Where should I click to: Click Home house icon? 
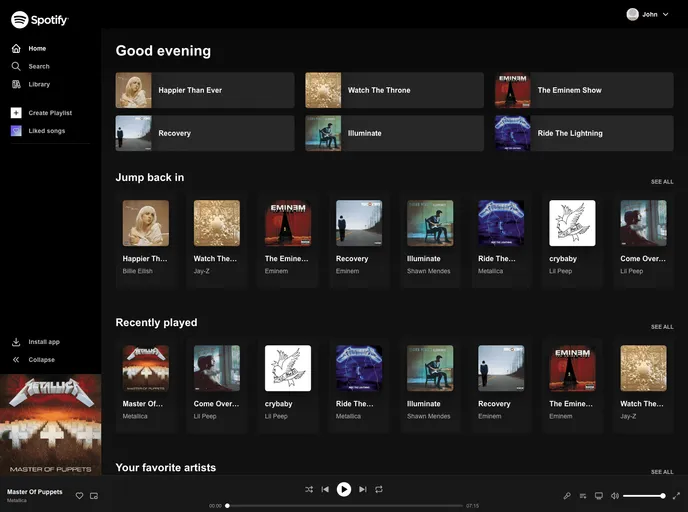pyautogui.click(x=16, y=48)
